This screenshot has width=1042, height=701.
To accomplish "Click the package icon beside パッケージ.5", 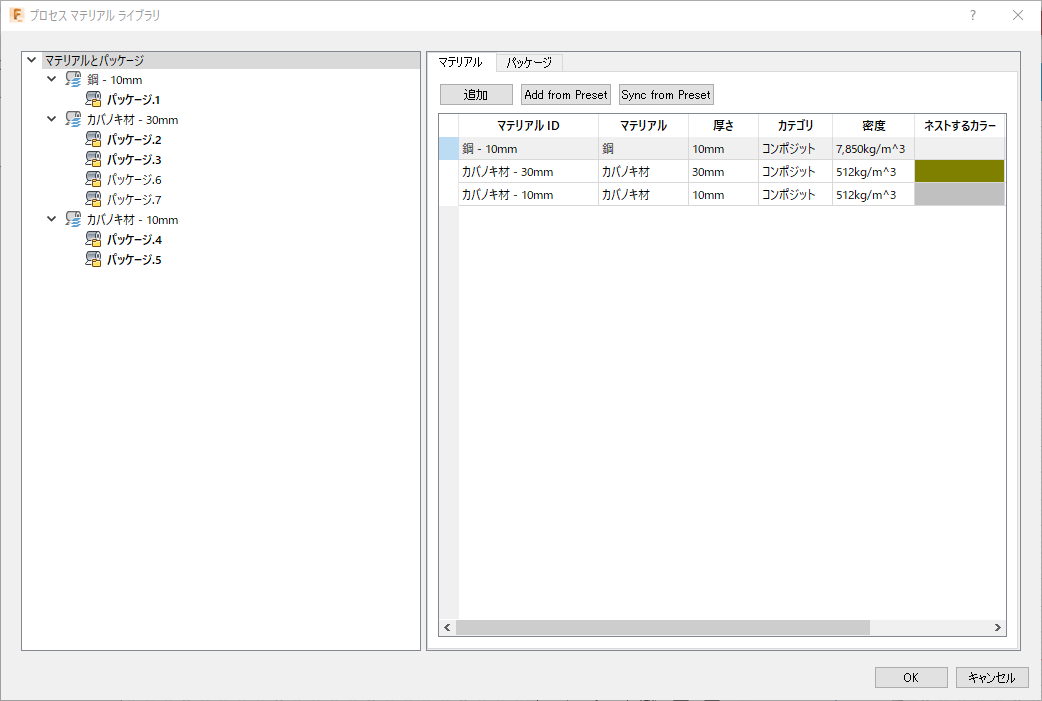I will pos(94,259).
